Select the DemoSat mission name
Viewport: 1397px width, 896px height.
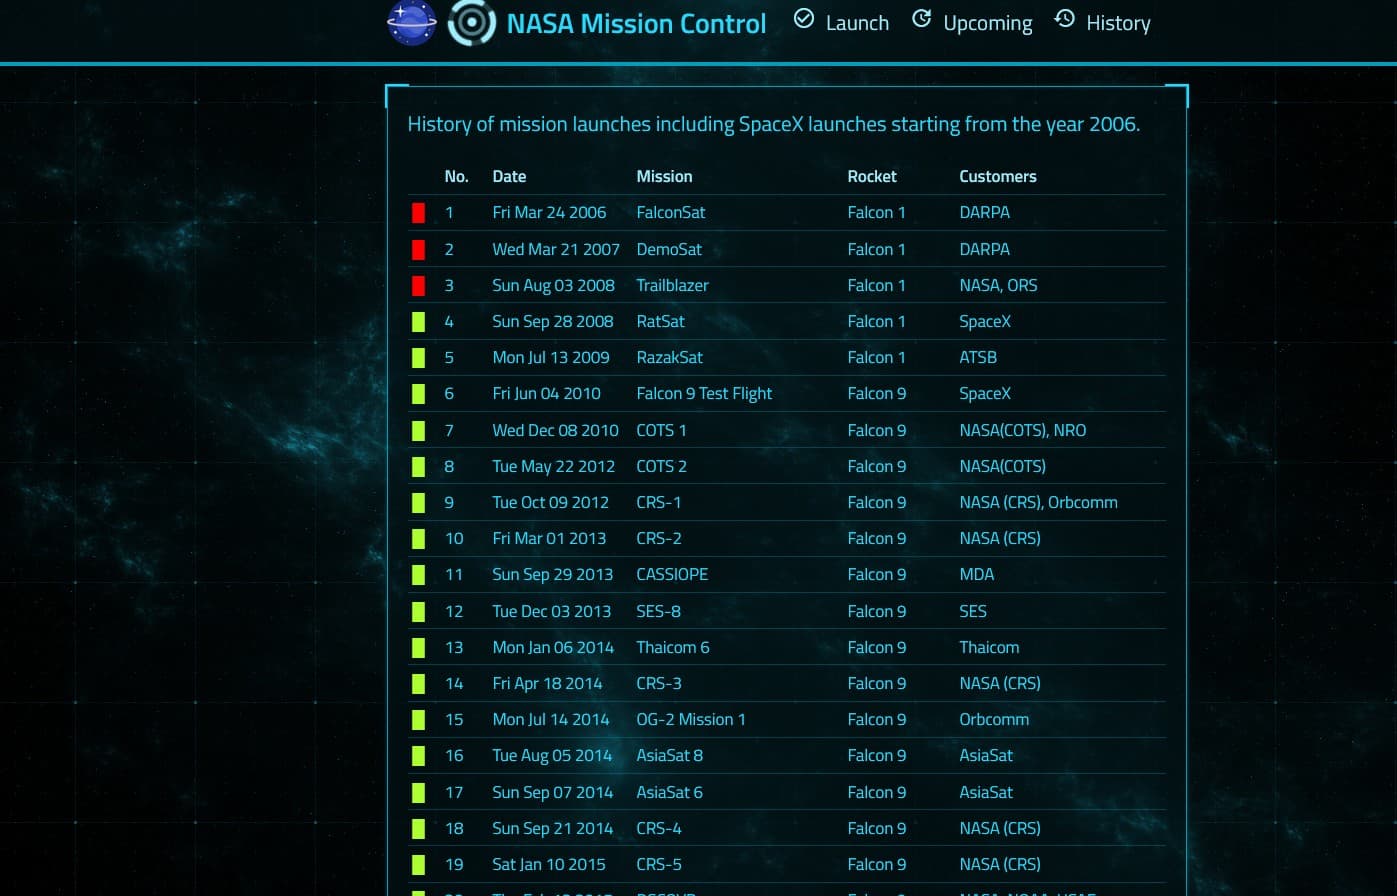pos(669,249)
